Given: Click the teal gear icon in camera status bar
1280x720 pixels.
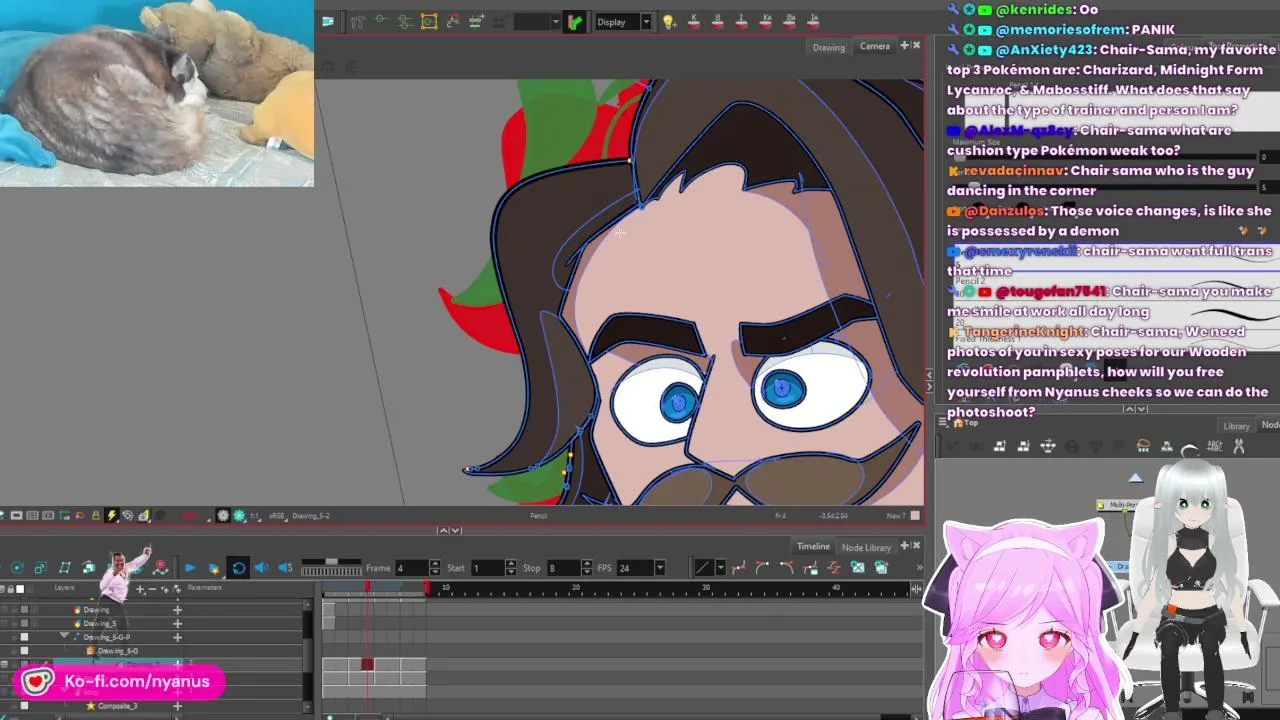Looking at the screenshot, I should (239, 516).
